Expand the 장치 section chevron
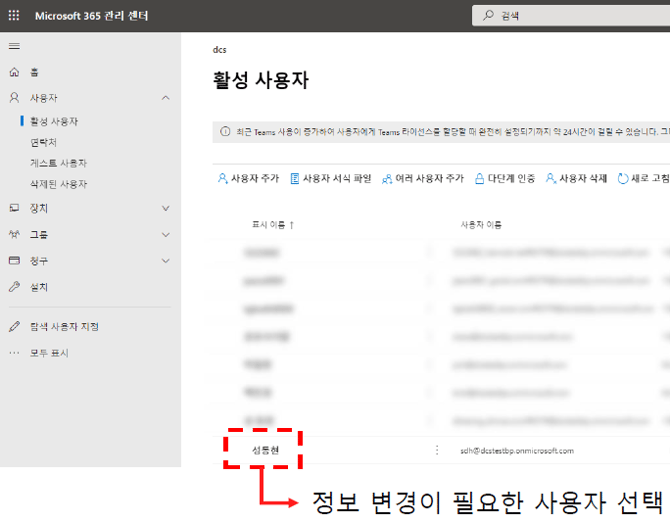The height and width of the screenshot is (523, 670). tap(166, 208)
